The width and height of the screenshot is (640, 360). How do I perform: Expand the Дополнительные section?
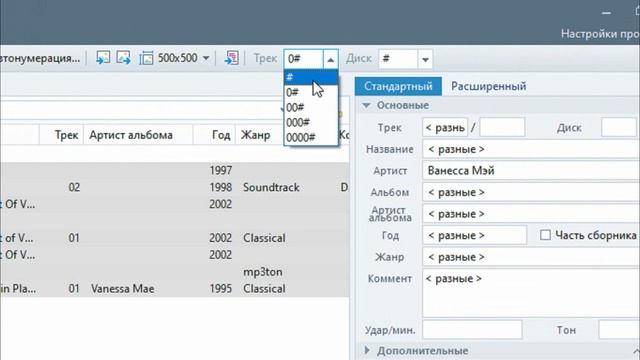coord(367,350)
